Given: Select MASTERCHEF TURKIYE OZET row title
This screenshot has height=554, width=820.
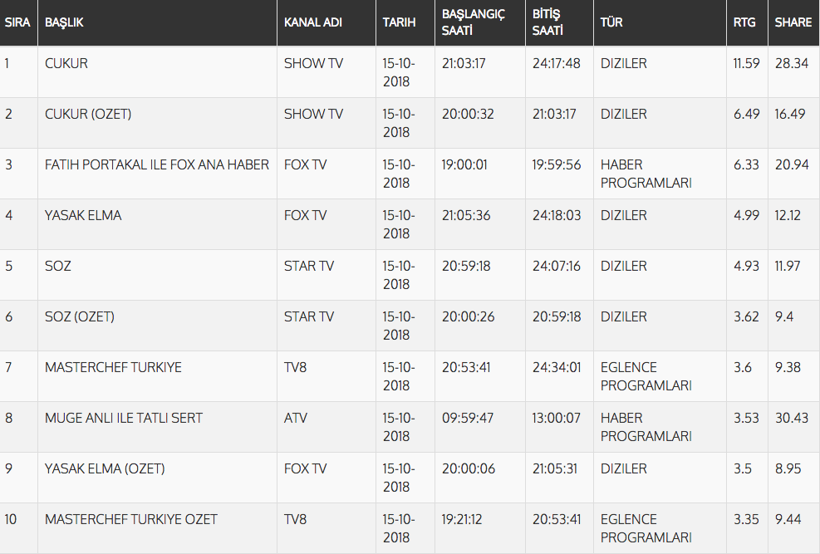Looking at the screenshot, I should click(x=131, y=519).
